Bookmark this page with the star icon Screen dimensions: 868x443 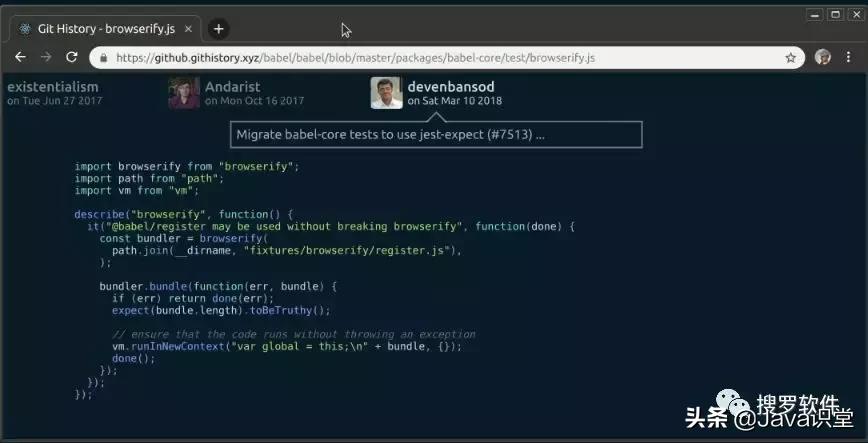(790, 58)
